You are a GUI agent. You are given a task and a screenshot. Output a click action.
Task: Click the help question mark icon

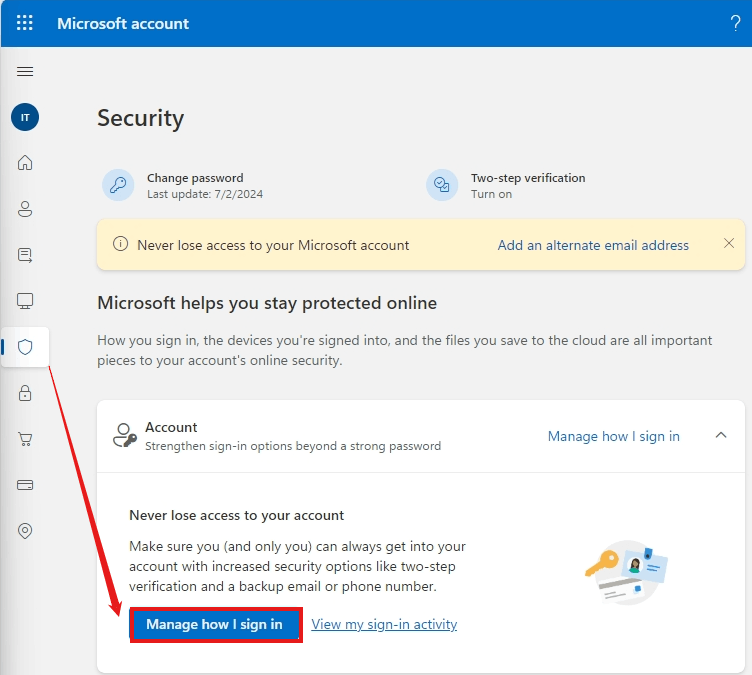pyautogui.click(x=735, y=23)
